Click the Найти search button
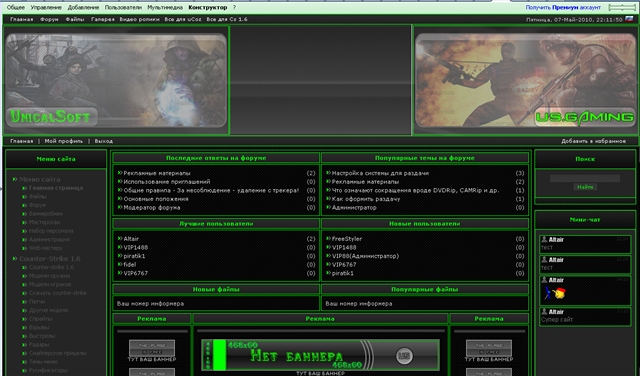The image size is (640, 376). (585, 187)
